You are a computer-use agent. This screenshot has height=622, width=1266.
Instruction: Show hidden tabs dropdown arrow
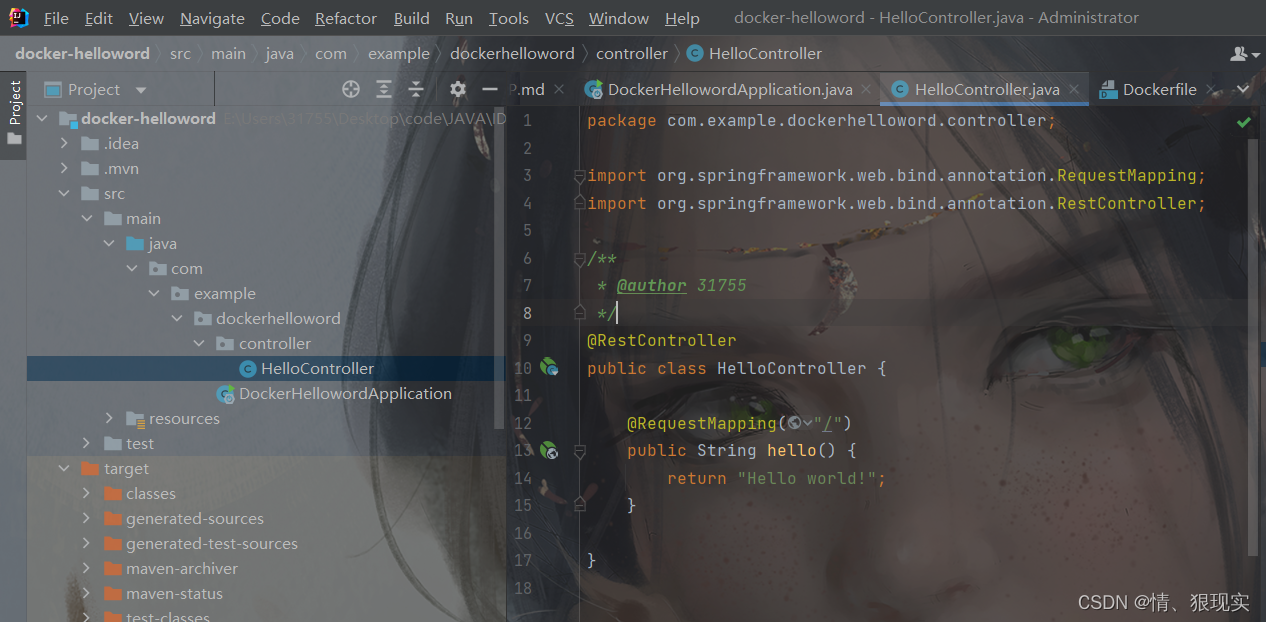[x=1243, y=90]
